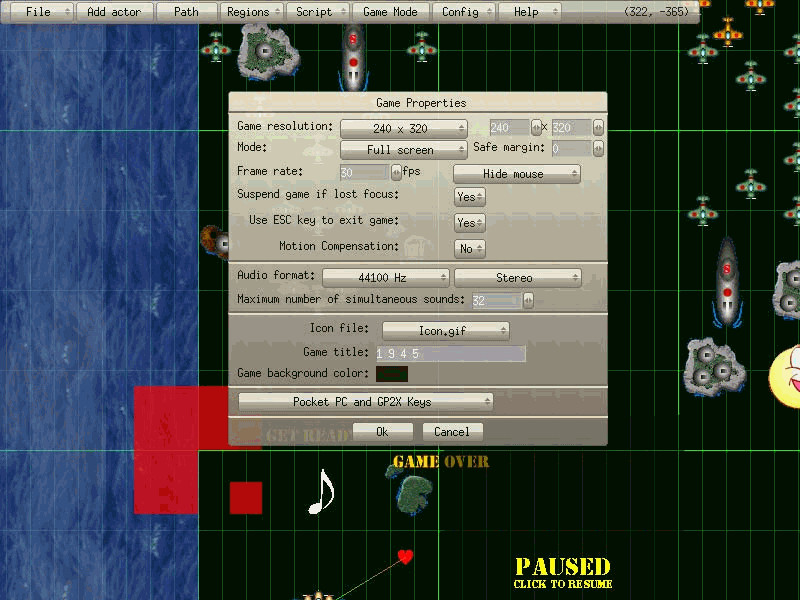Open the Regions menu
The width and height of the screenshot is (800, 600).
[x=252, y=12]
